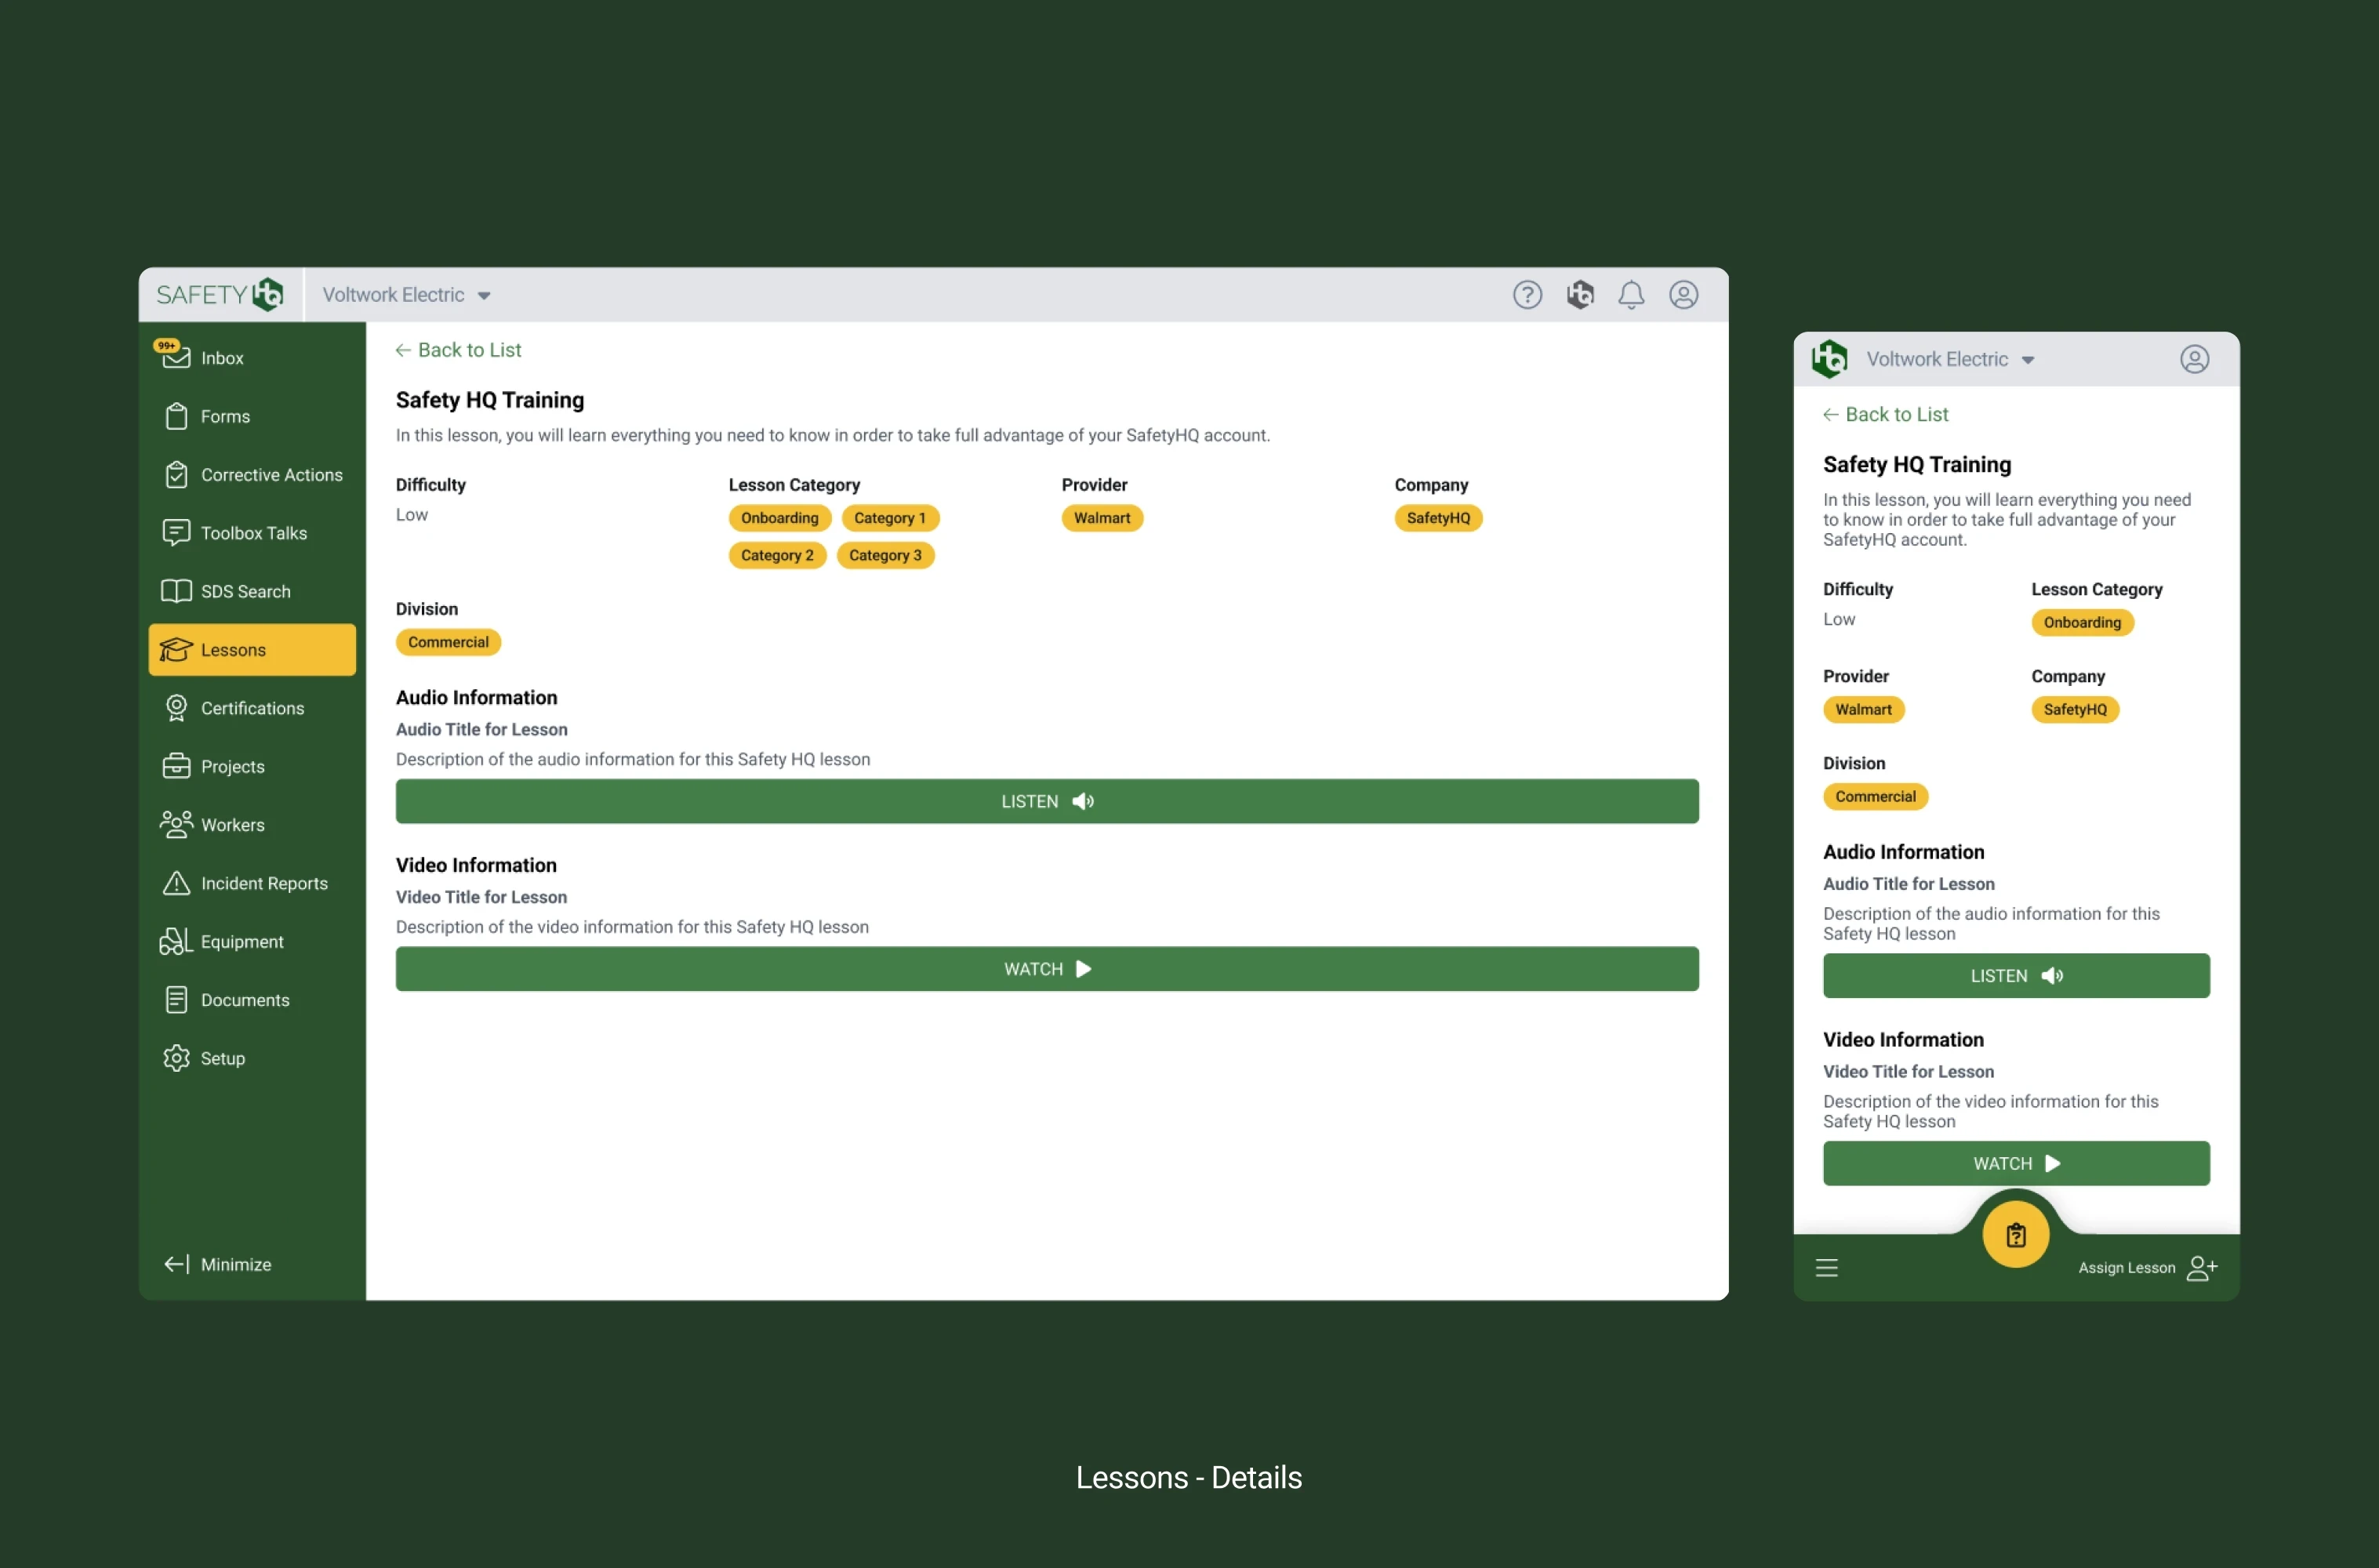Expand the Voltwork Electric mobile dropdown
2379x1568 pixels.
click(x=2027, y=360)
